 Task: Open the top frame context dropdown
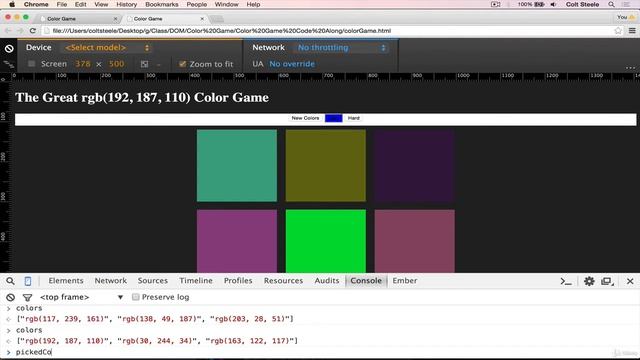(81, 297)
